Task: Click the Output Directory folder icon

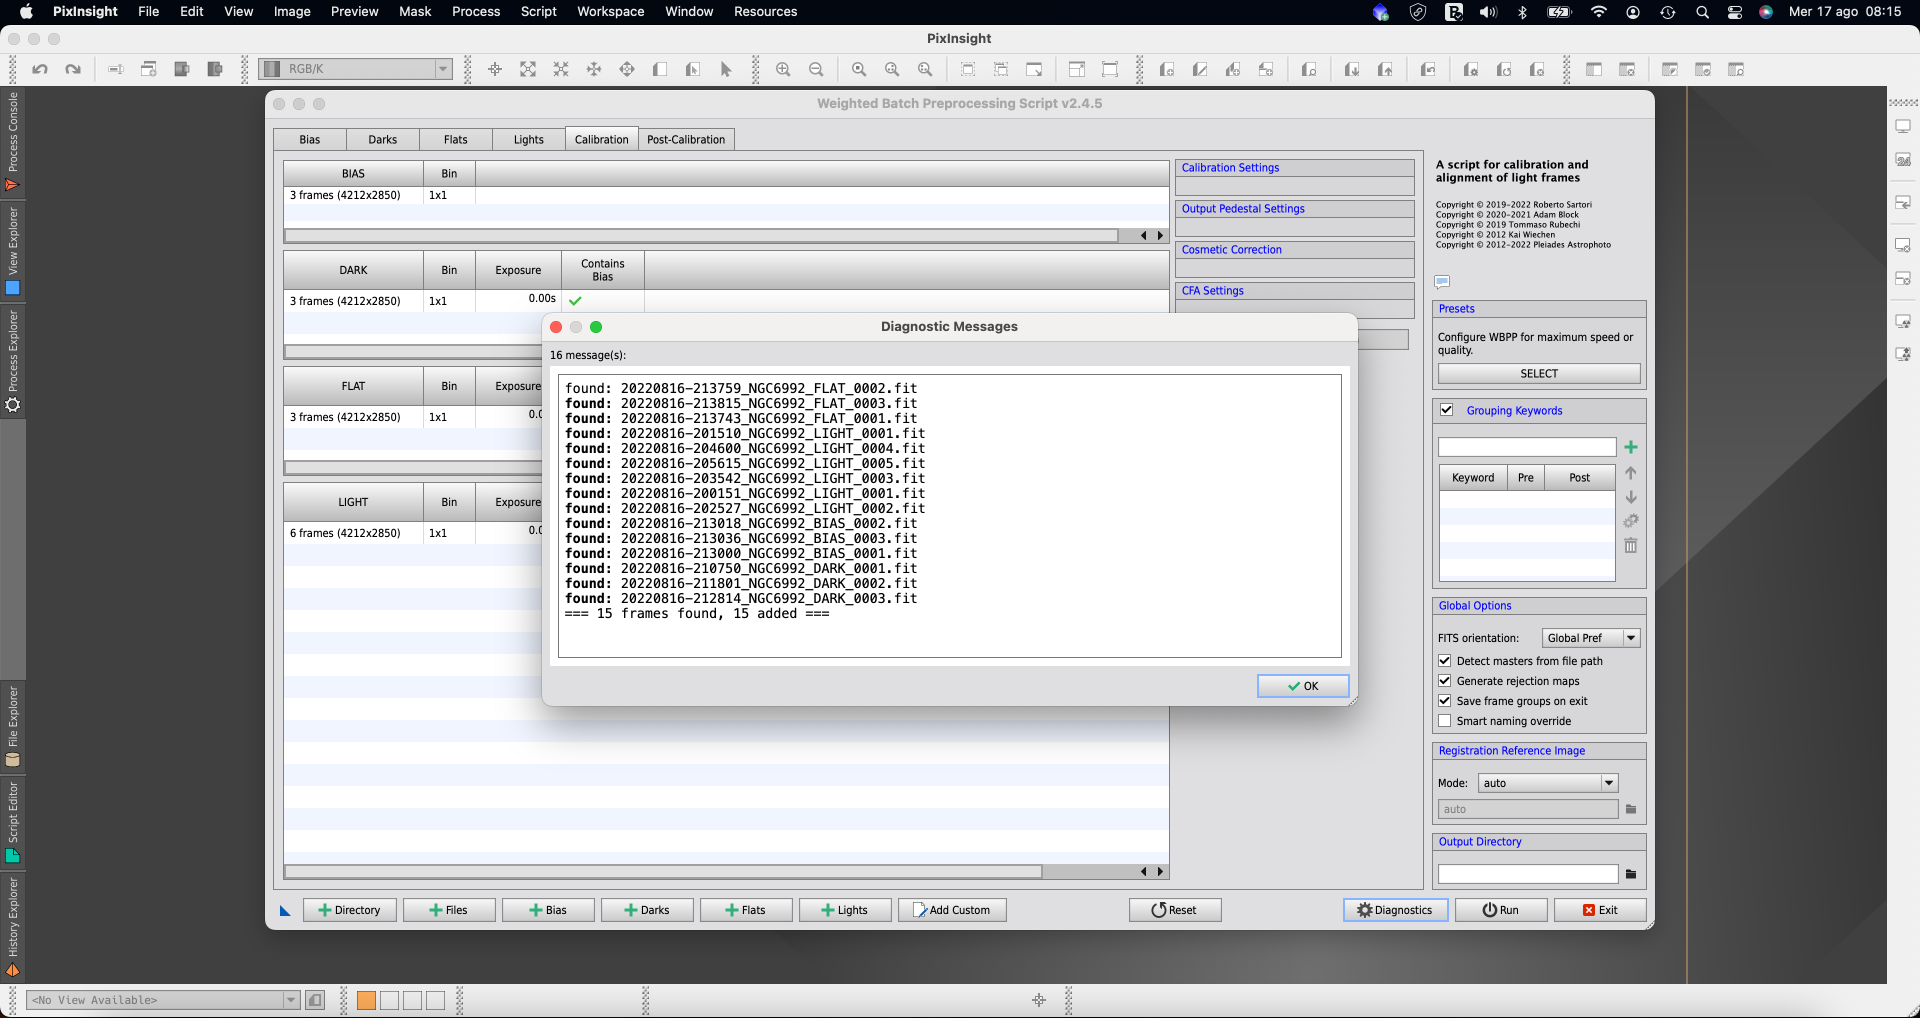Action: pos(1631,874)
